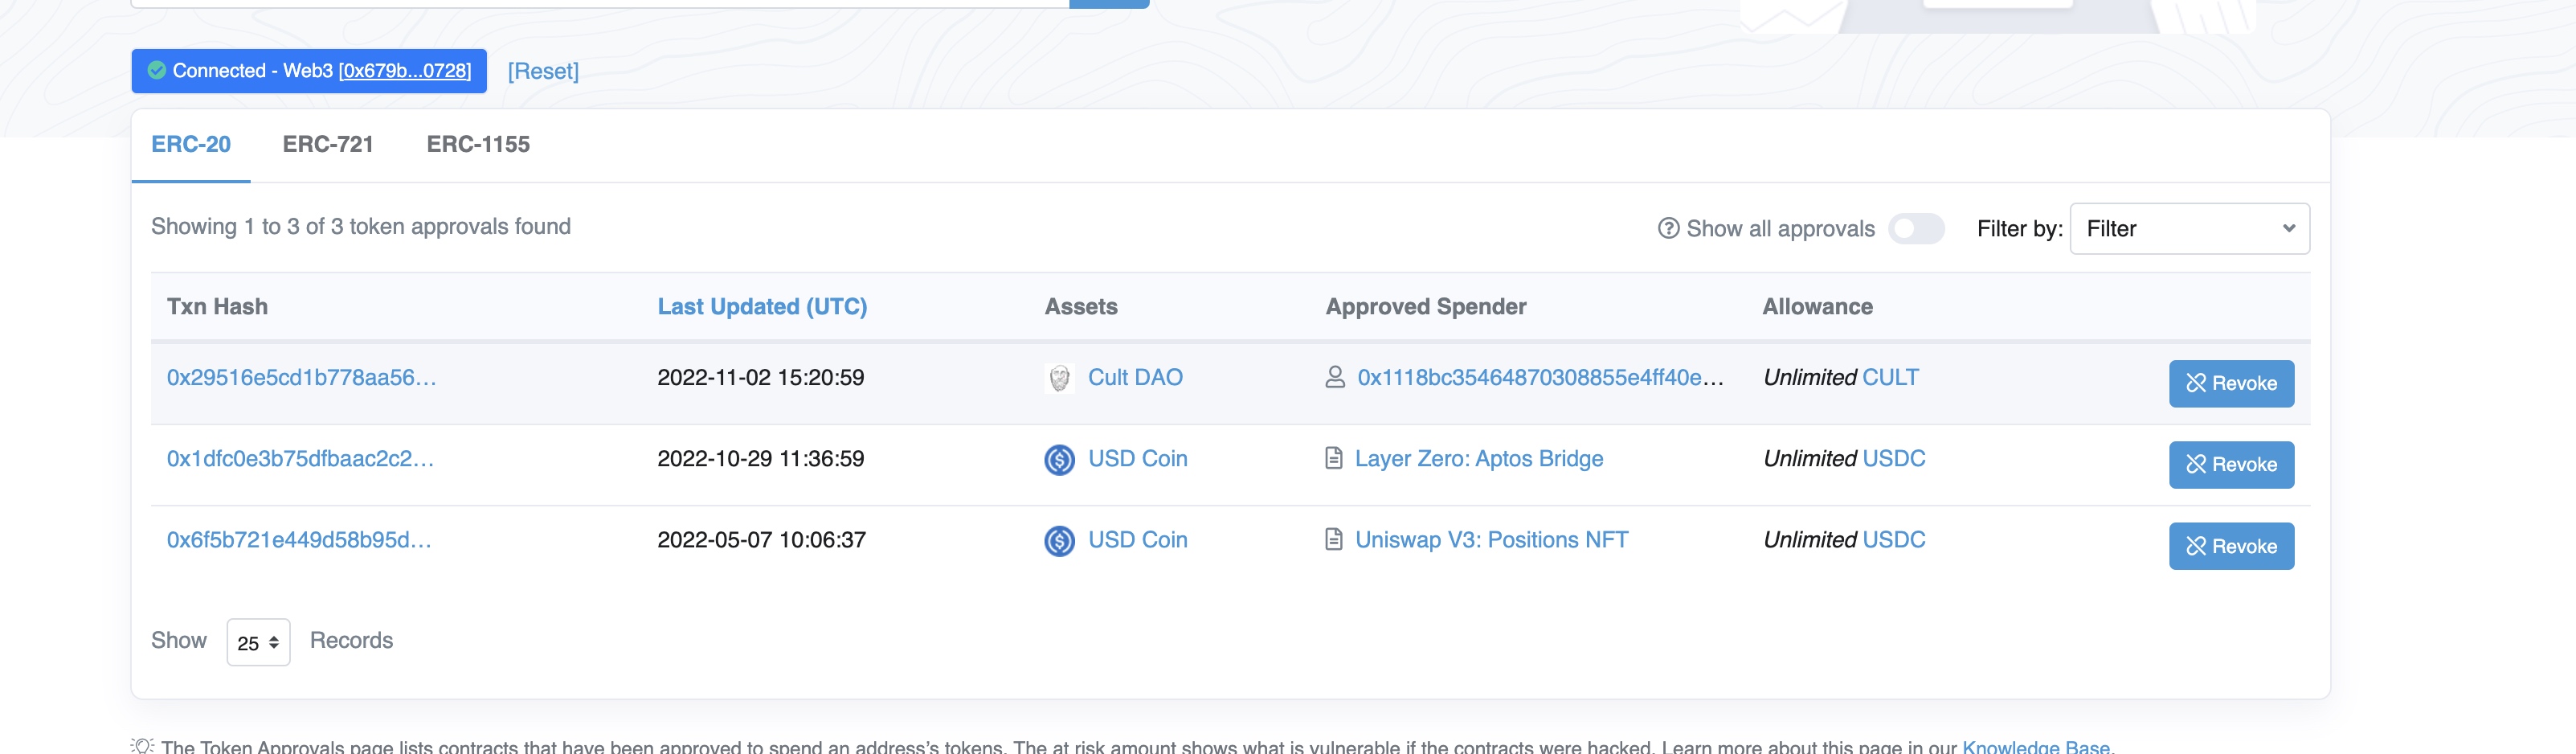Click the CULT token link in Allowance column
2576x754 pixels.
(x=1890, y=377)
